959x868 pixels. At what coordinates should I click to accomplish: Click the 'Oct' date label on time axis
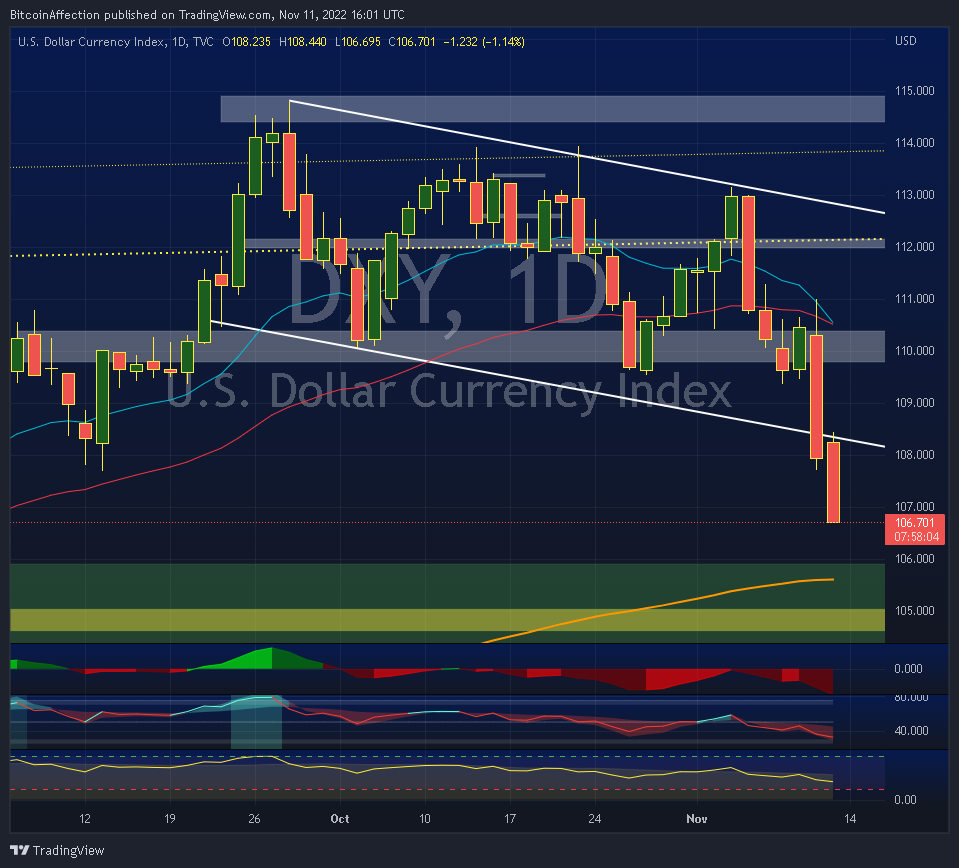click(x=339, y=818)
